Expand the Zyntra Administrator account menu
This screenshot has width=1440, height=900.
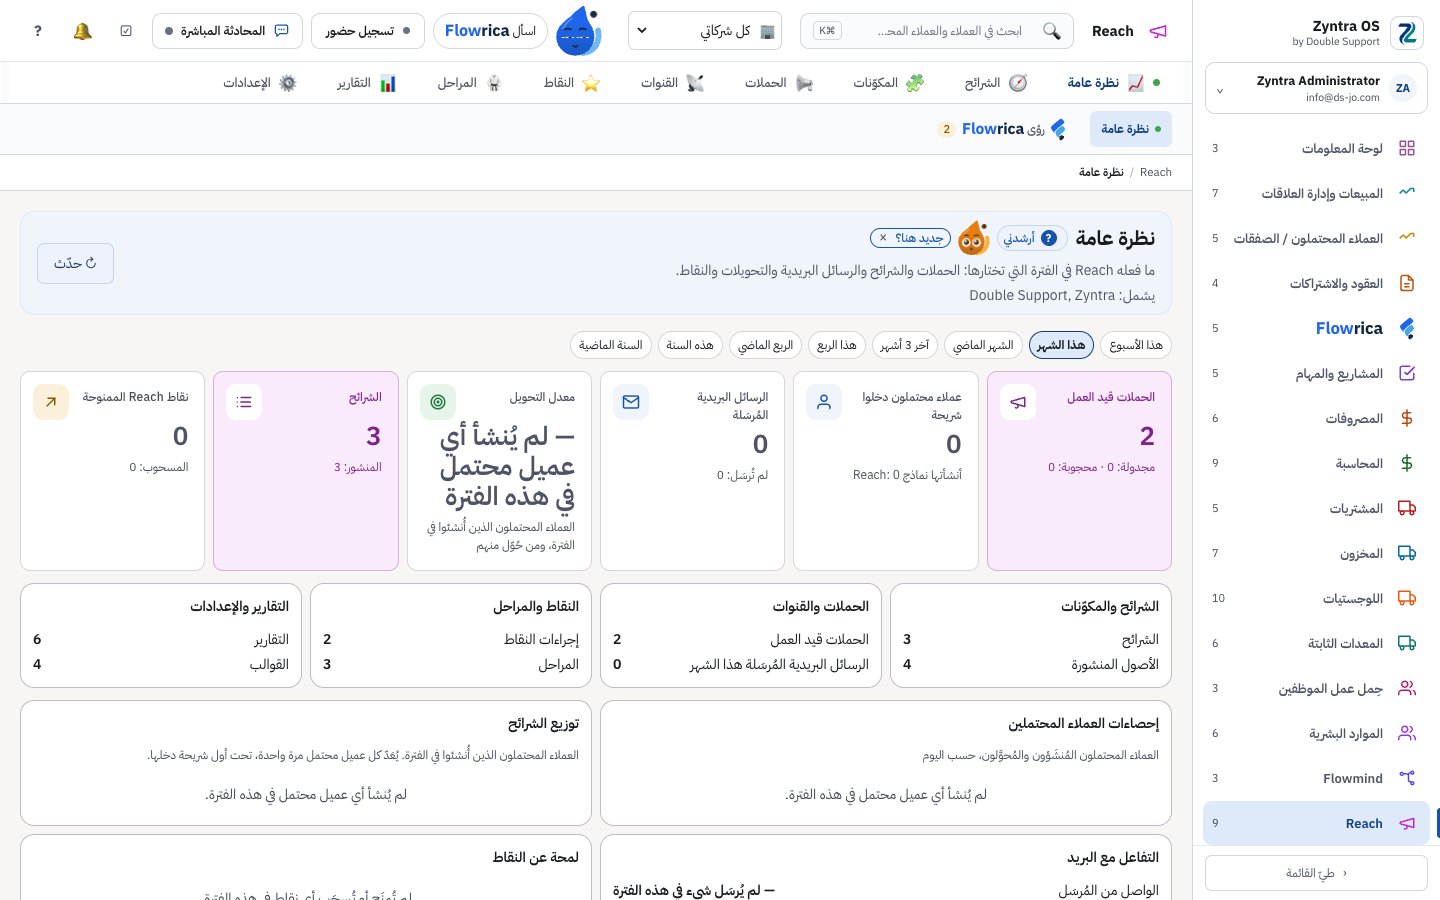(1316, 88)
